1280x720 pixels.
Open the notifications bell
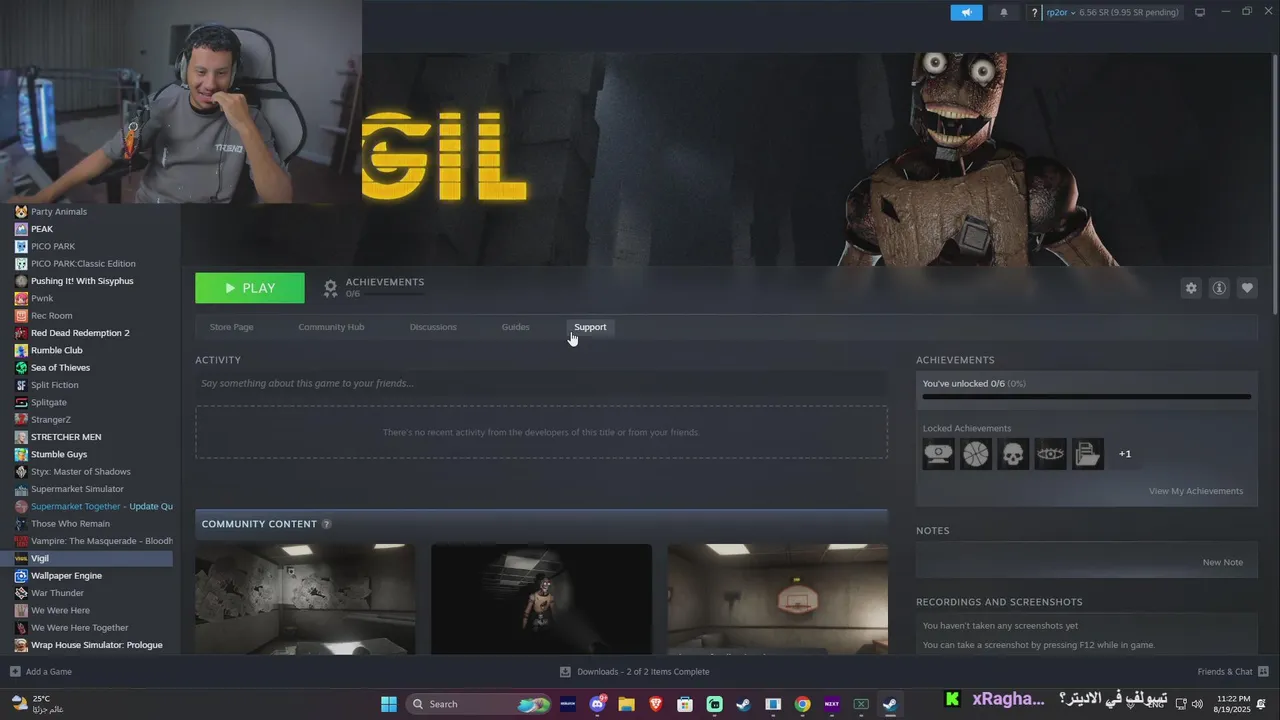(x=1004, y=12)
